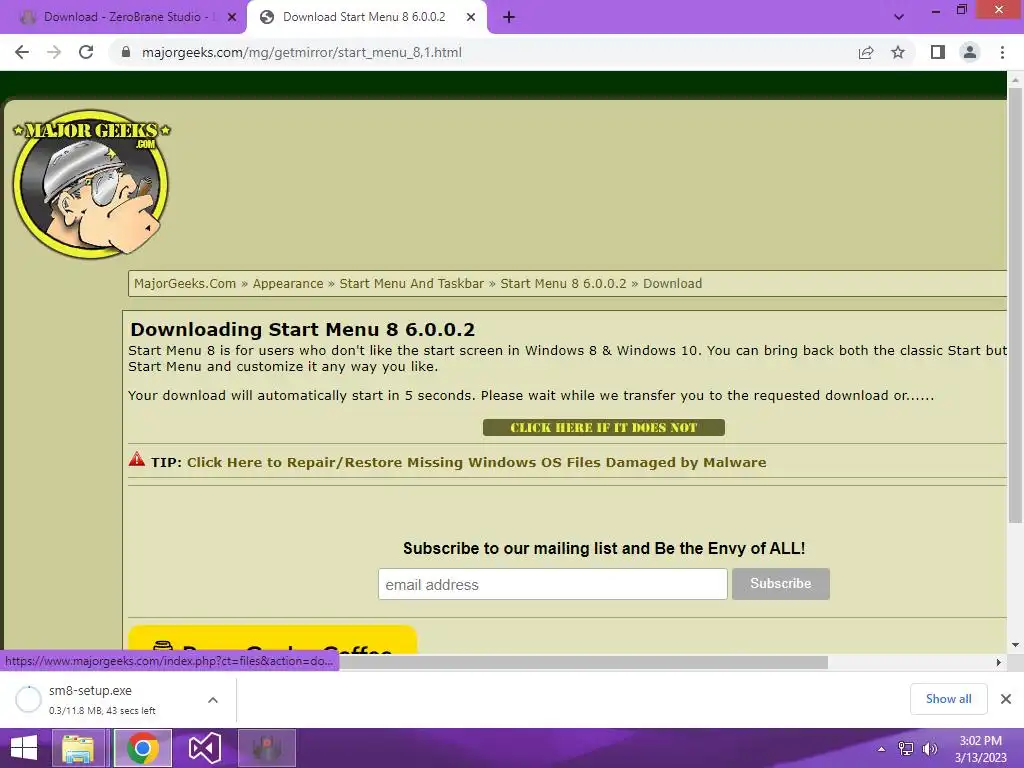Open MajorGeeks.Com breadcrumb link
The width and height of the screenshot is (1024, 768).
pyautogui.click(x=185, y=283)
